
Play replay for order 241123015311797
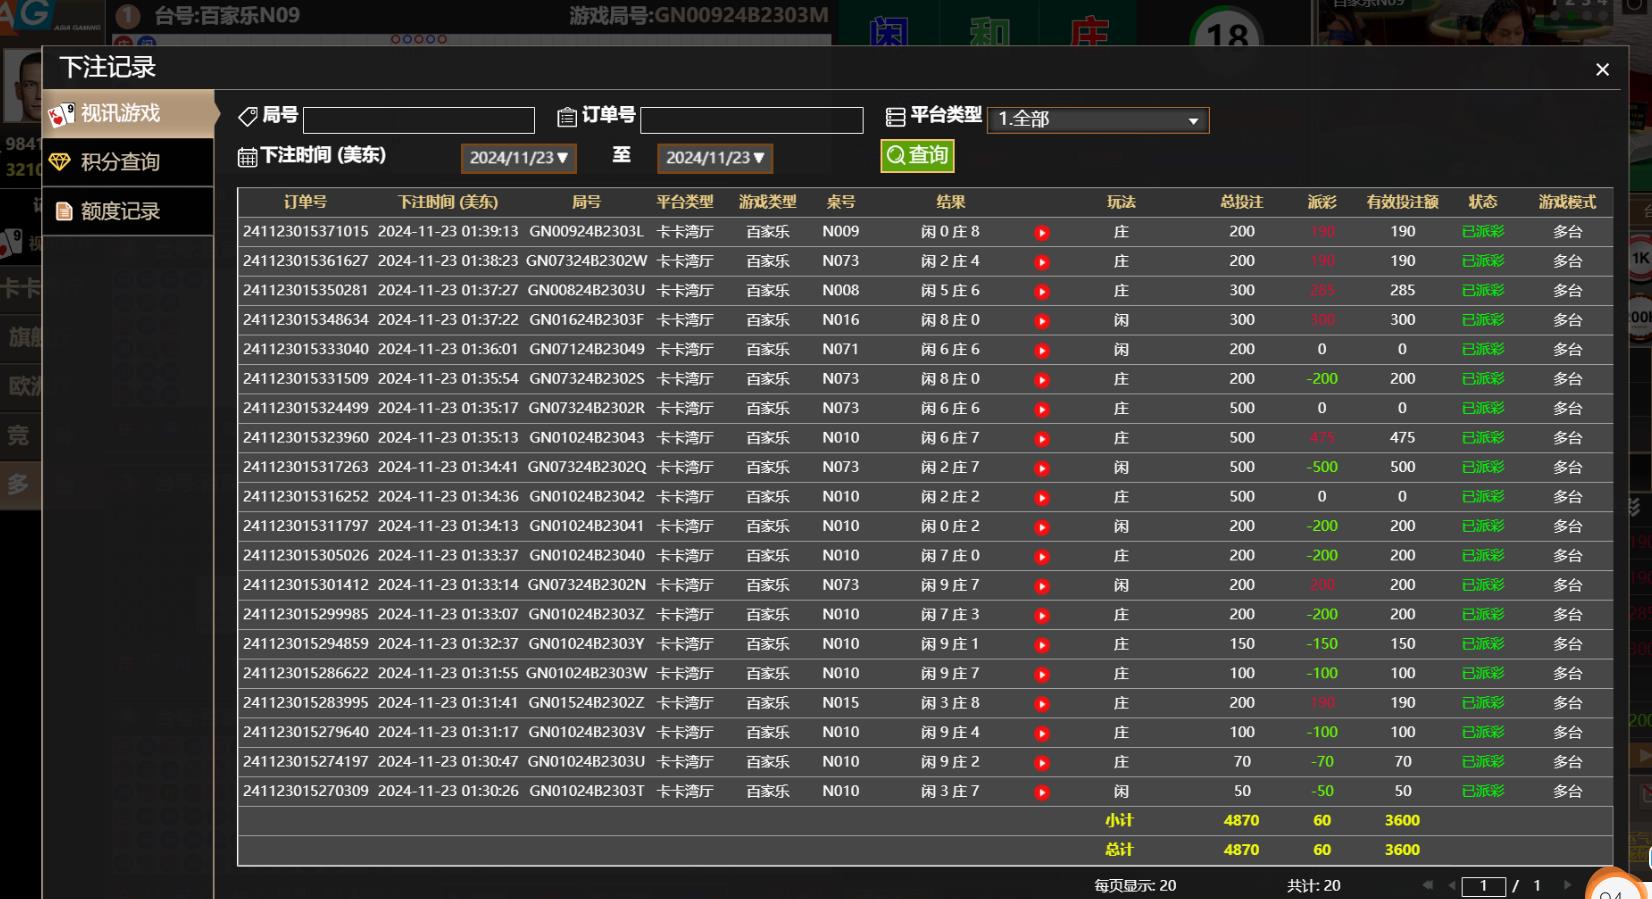point(1042,528)
